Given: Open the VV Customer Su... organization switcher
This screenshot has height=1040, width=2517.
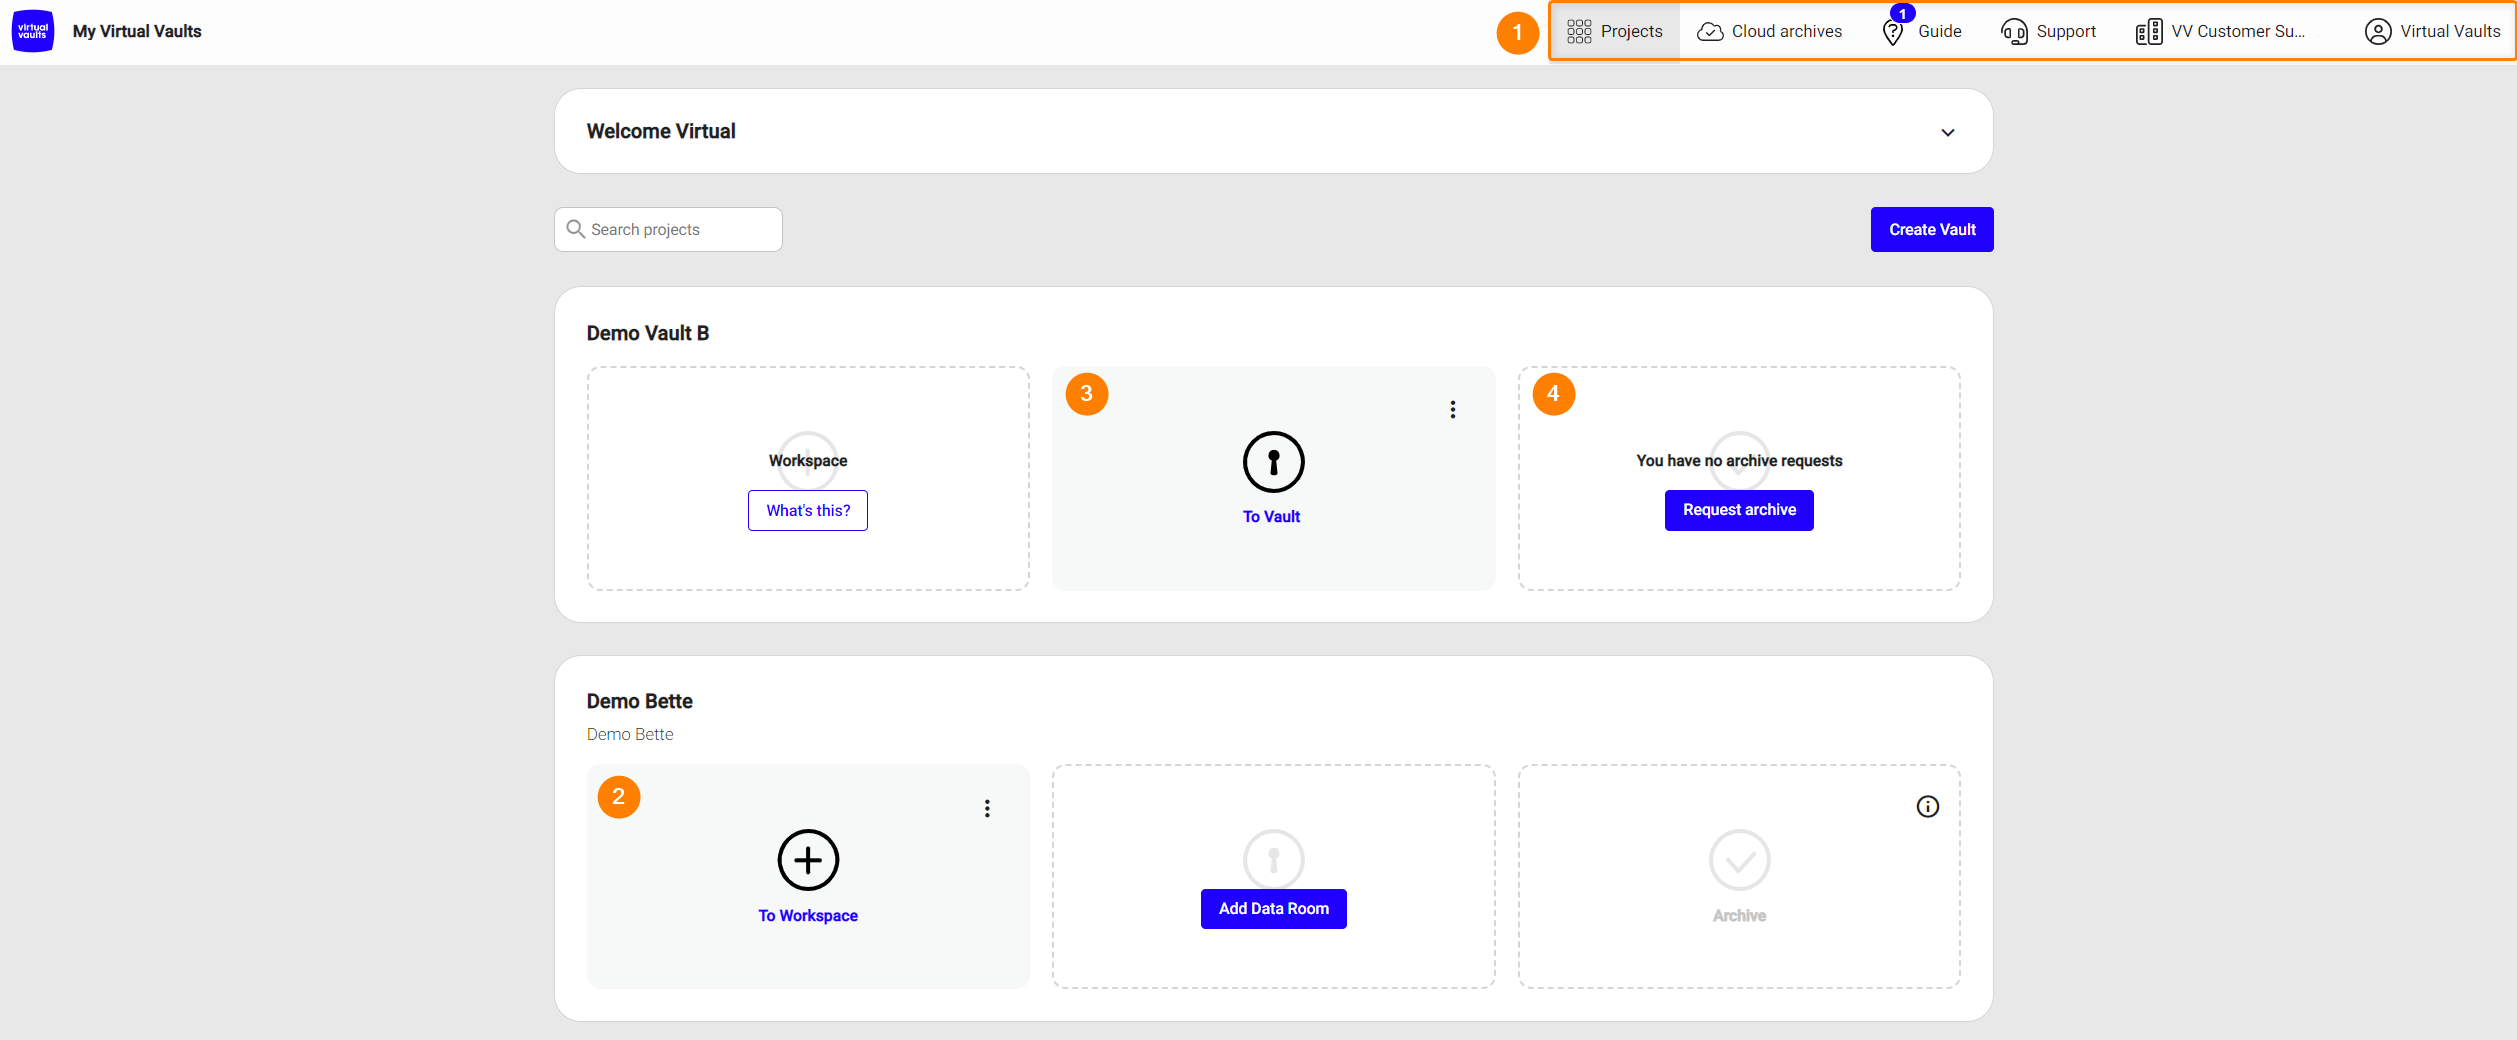Looking at the screenshot, I should click(x=2220, y=32).
